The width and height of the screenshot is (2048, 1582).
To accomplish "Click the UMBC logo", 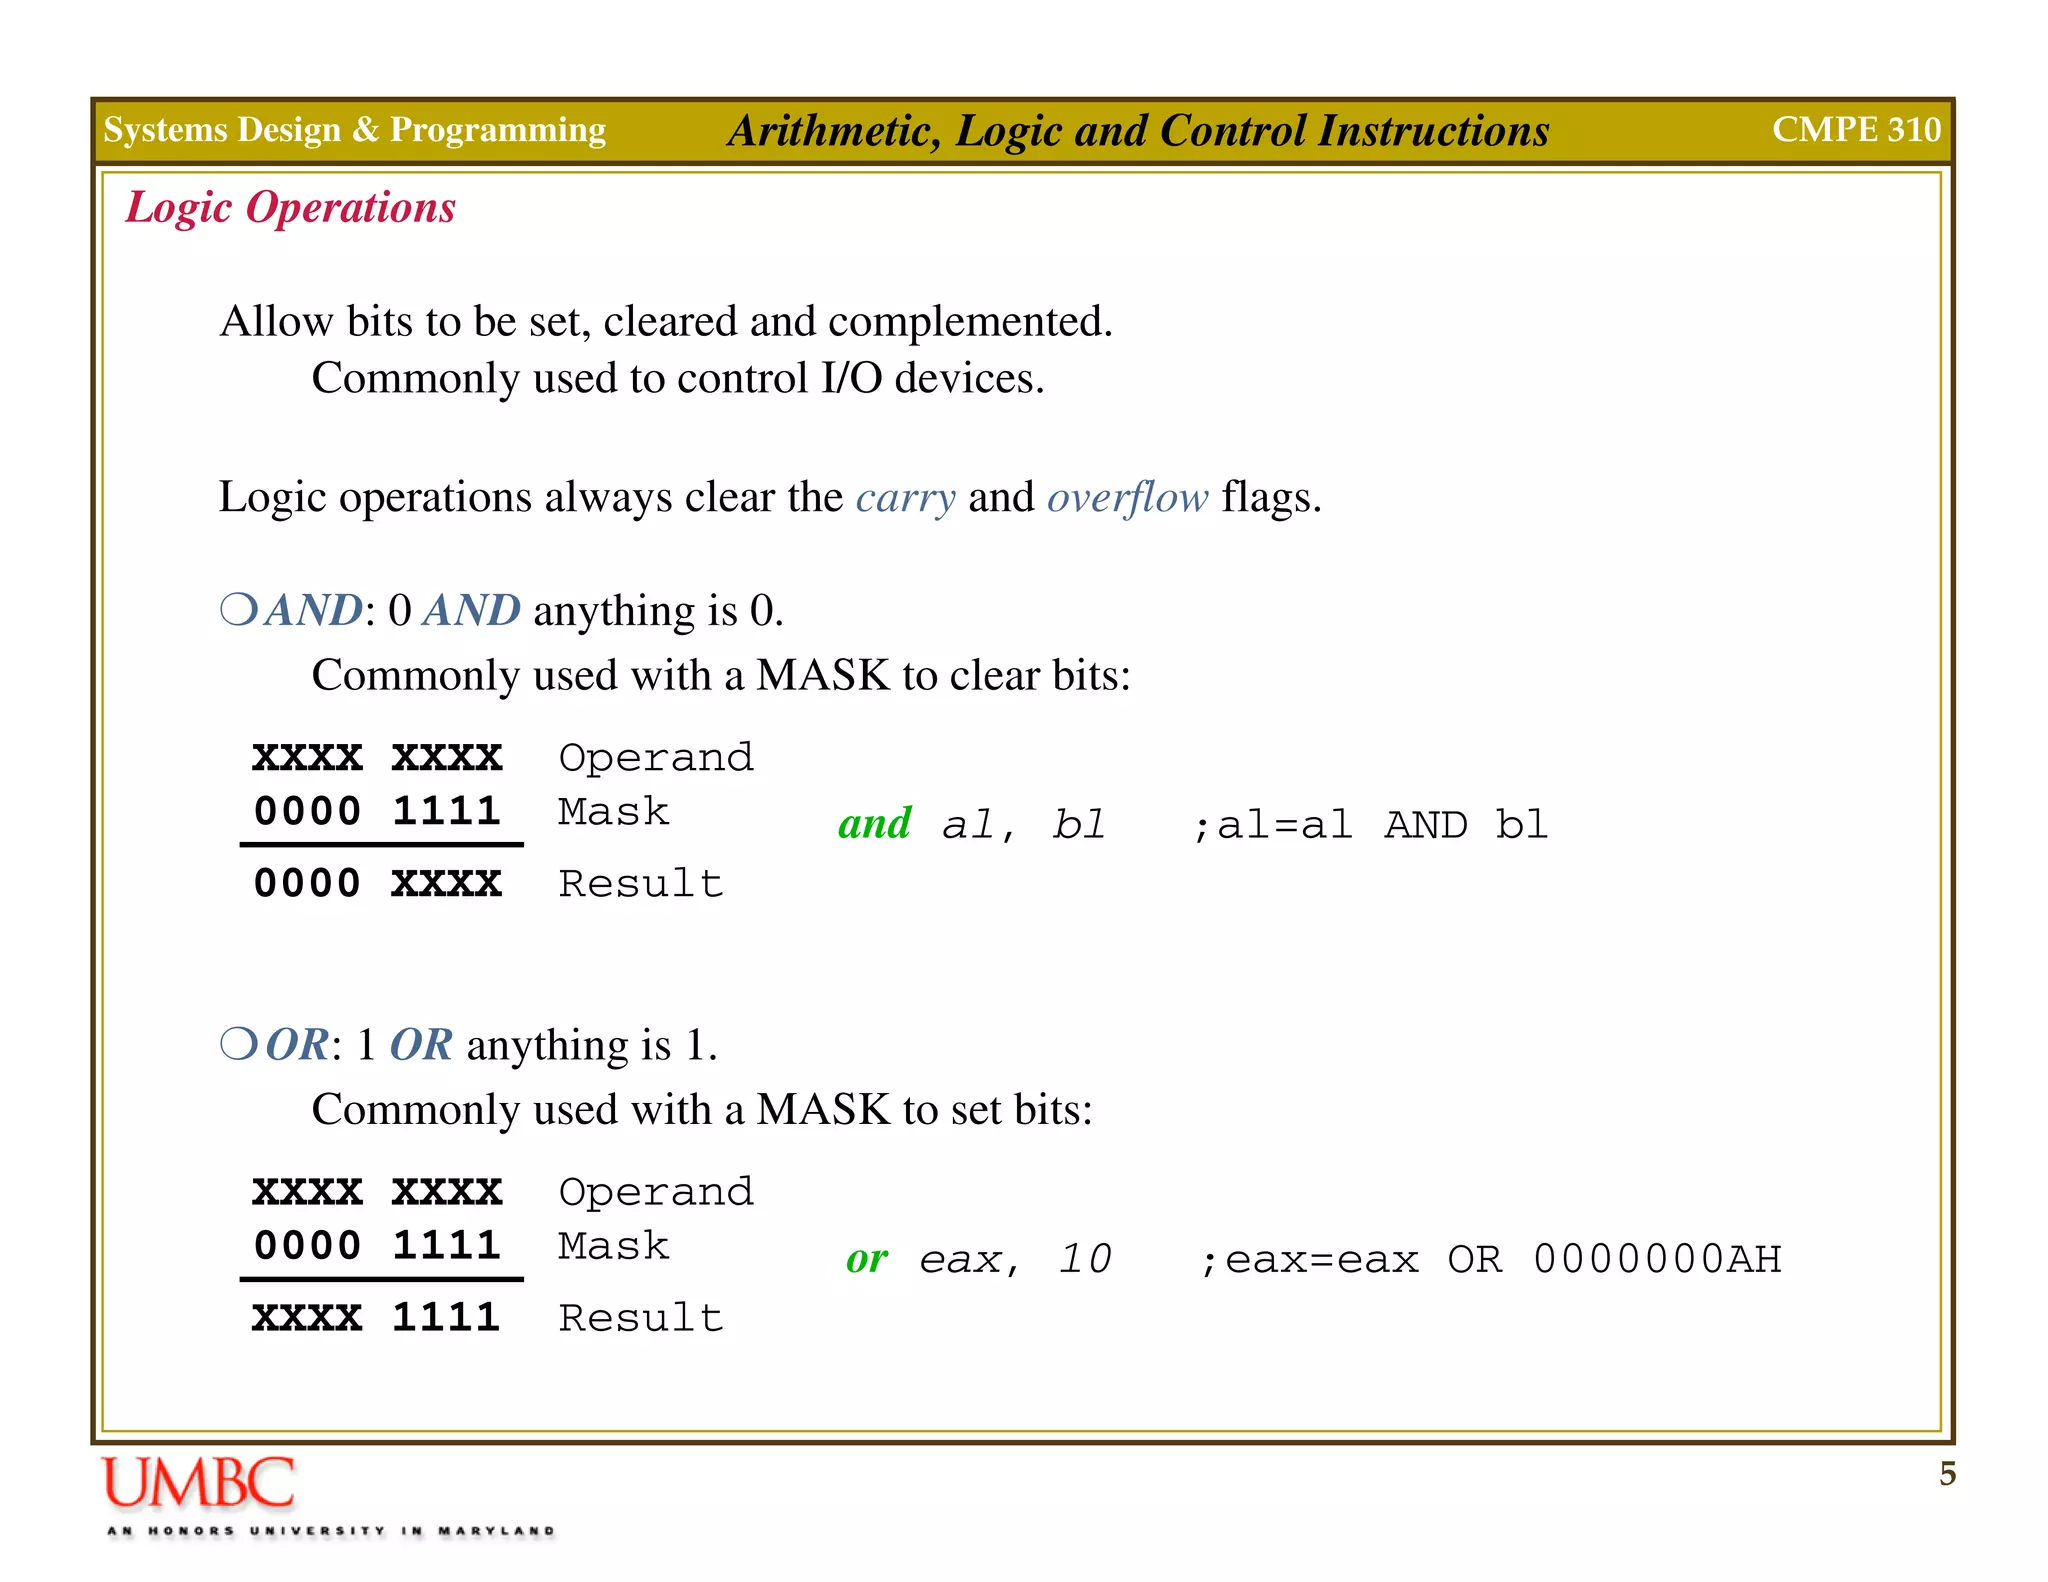I will click(x=198, y=1484).
